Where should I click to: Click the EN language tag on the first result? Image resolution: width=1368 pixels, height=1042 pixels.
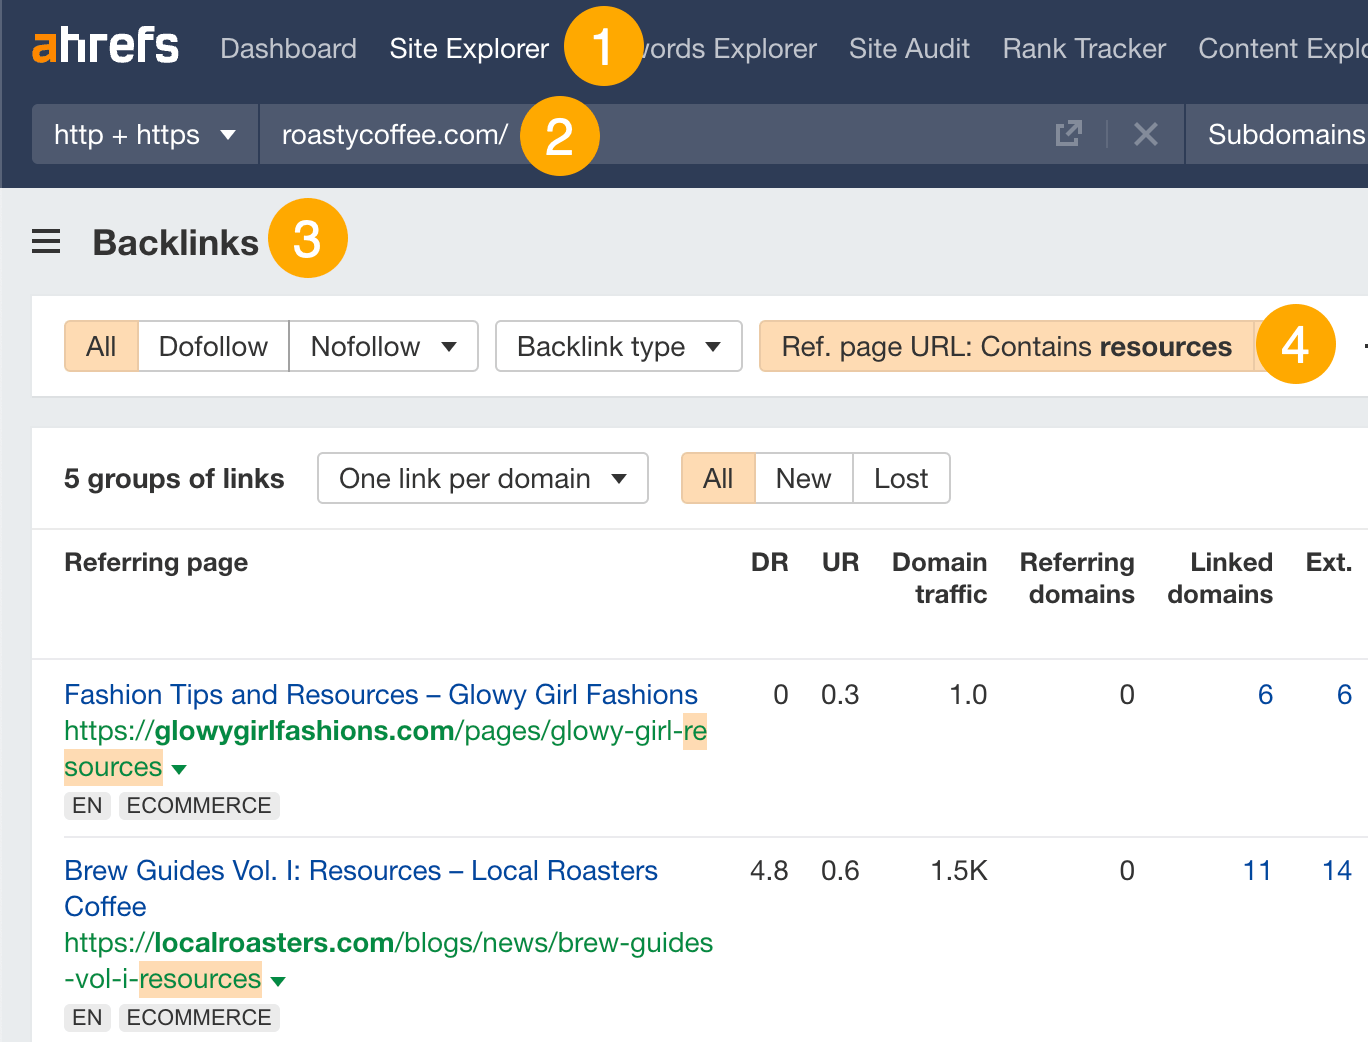pos(87,805)
